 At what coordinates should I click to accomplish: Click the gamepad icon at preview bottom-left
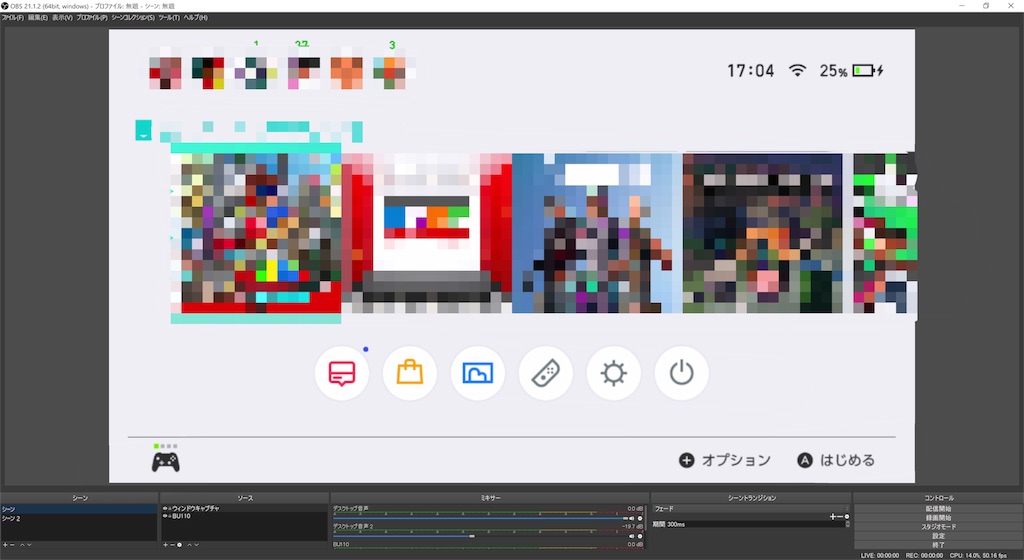click(166, 462)
